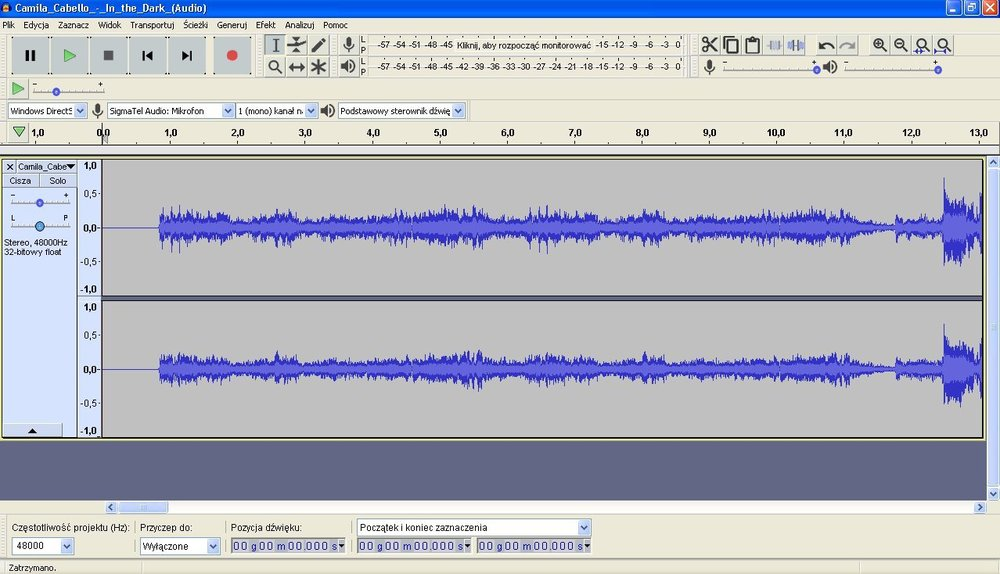Click the playback speed slider handle
Image resolution: width=1000 pixels, height=574 pixels.
coord(56,92)
